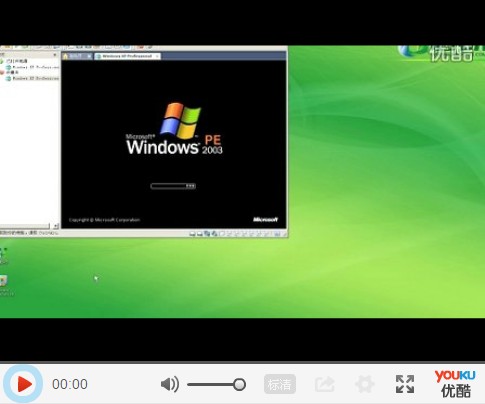Viewport: 485px width, 404px height.
Task: Click the share arrow icon
Action: click(x=324, y=384)
